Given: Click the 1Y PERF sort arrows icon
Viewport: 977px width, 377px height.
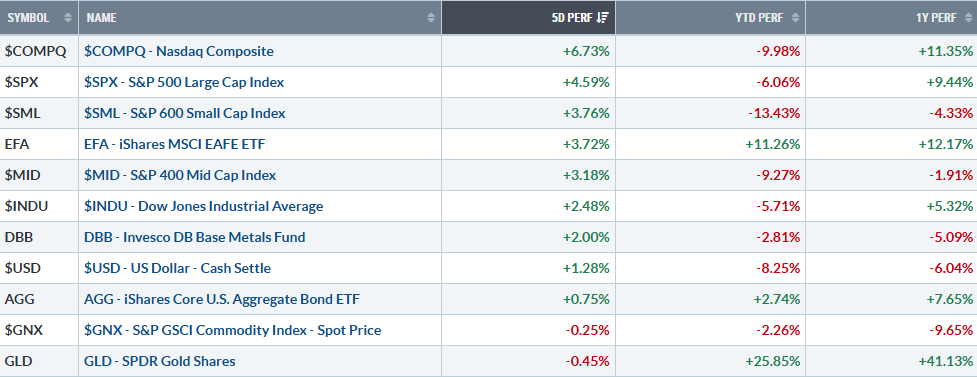Looking at the screenshot, I should pos(969,18).
